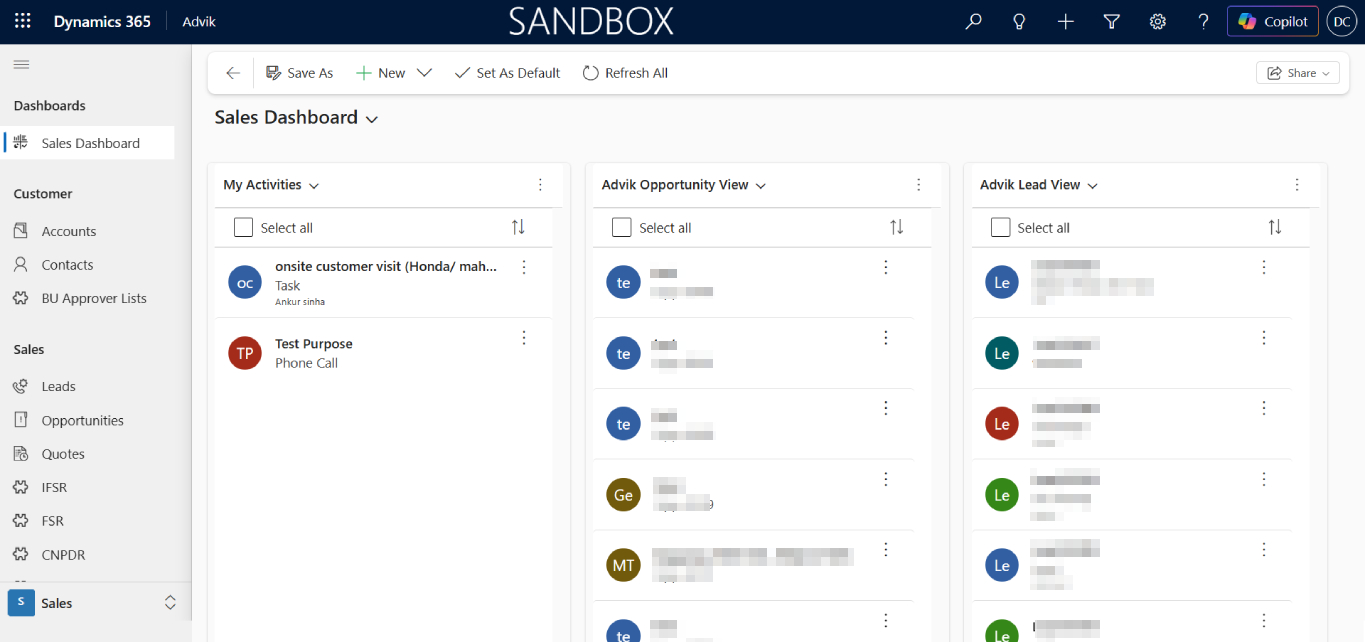1365x642 pixels.
Task: Select Sales Dashboard in the sidebar
Action: click(89, 143)
